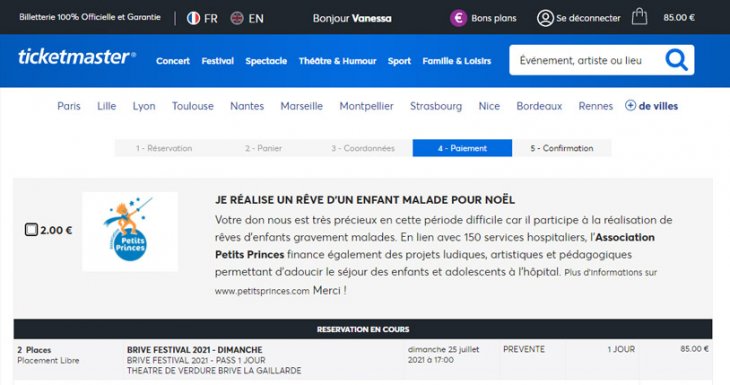Click the 2 Places cell
The image size is (730, 385).
[34, 350]
